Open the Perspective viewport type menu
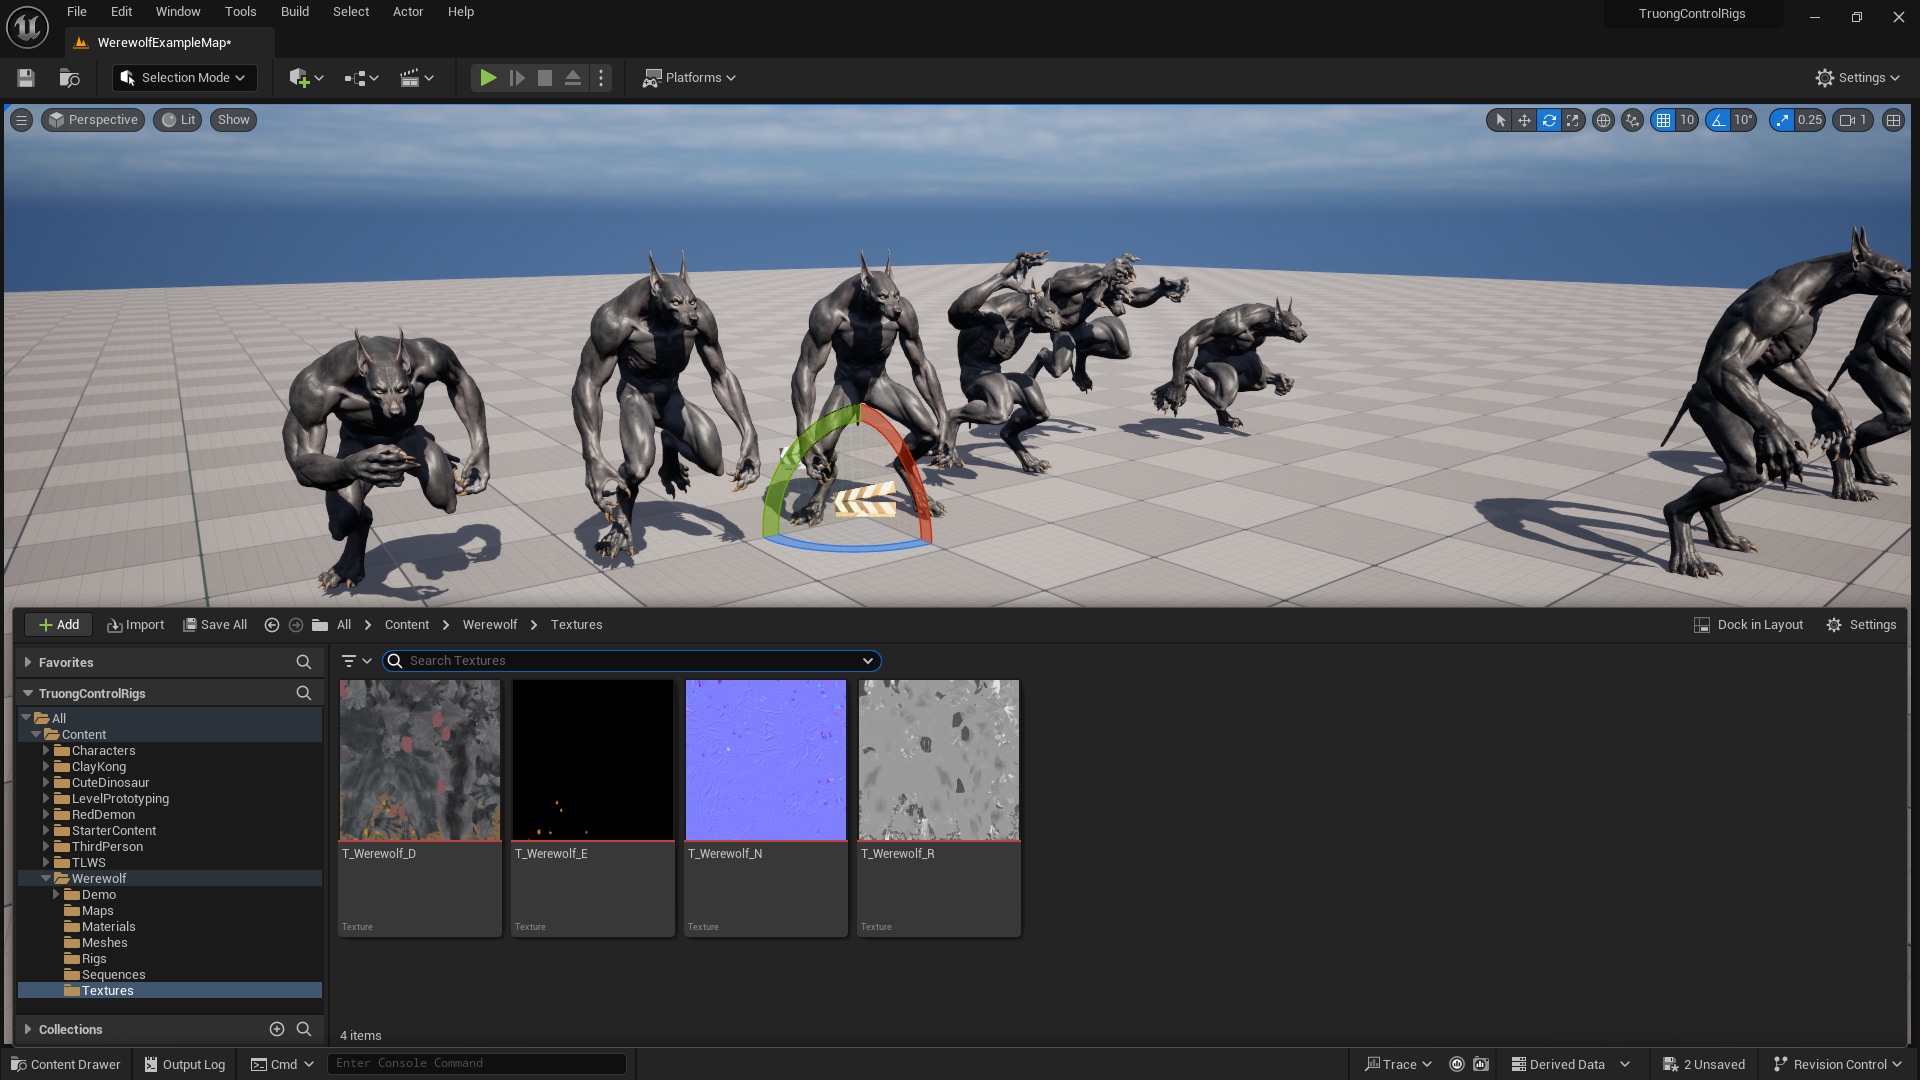Viewport: 1920px width, 1080px height. click(93, 120)
